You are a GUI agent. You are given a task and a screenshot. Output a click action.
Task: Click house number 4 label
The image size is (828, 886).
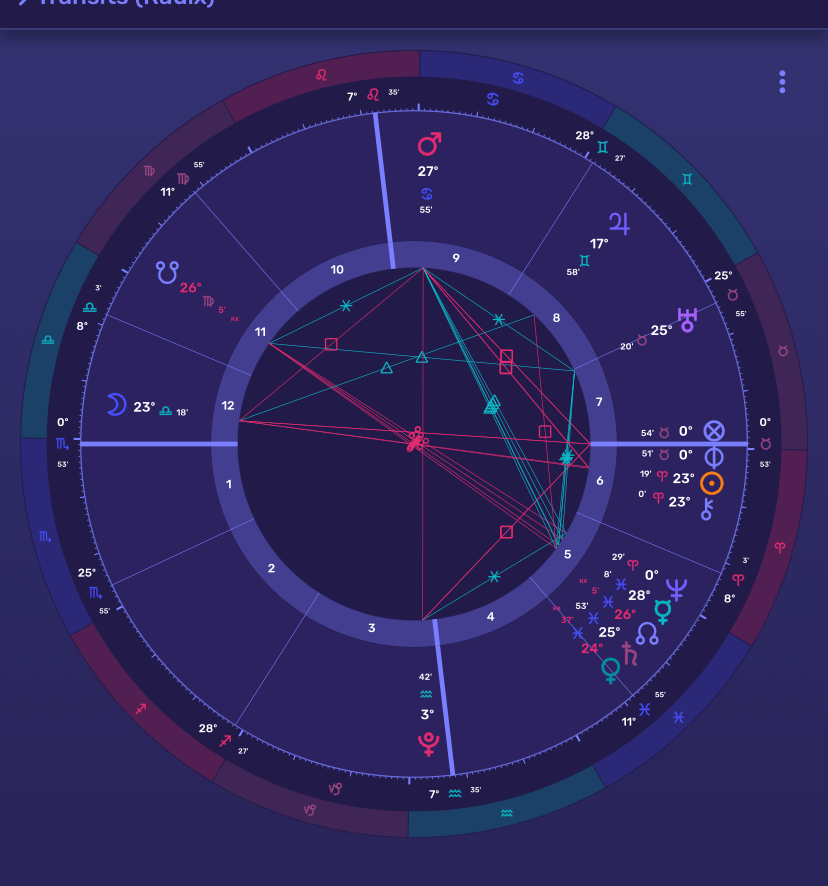click(x=491, y=616)
